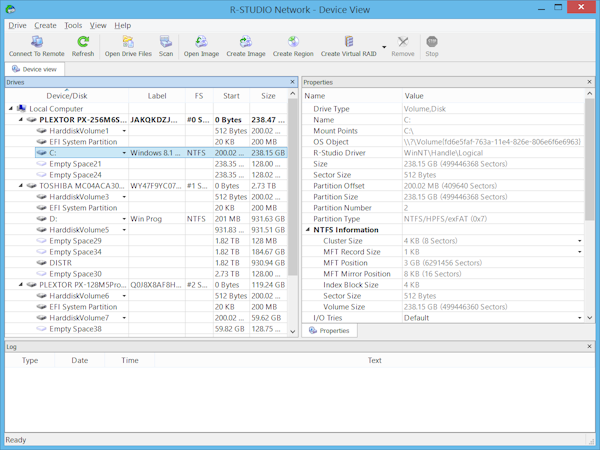Screen dimensions: 600x450
Task: Open the dropdown arrow beside C: volume
Action: pyautogui.click(x=124, y=153)
